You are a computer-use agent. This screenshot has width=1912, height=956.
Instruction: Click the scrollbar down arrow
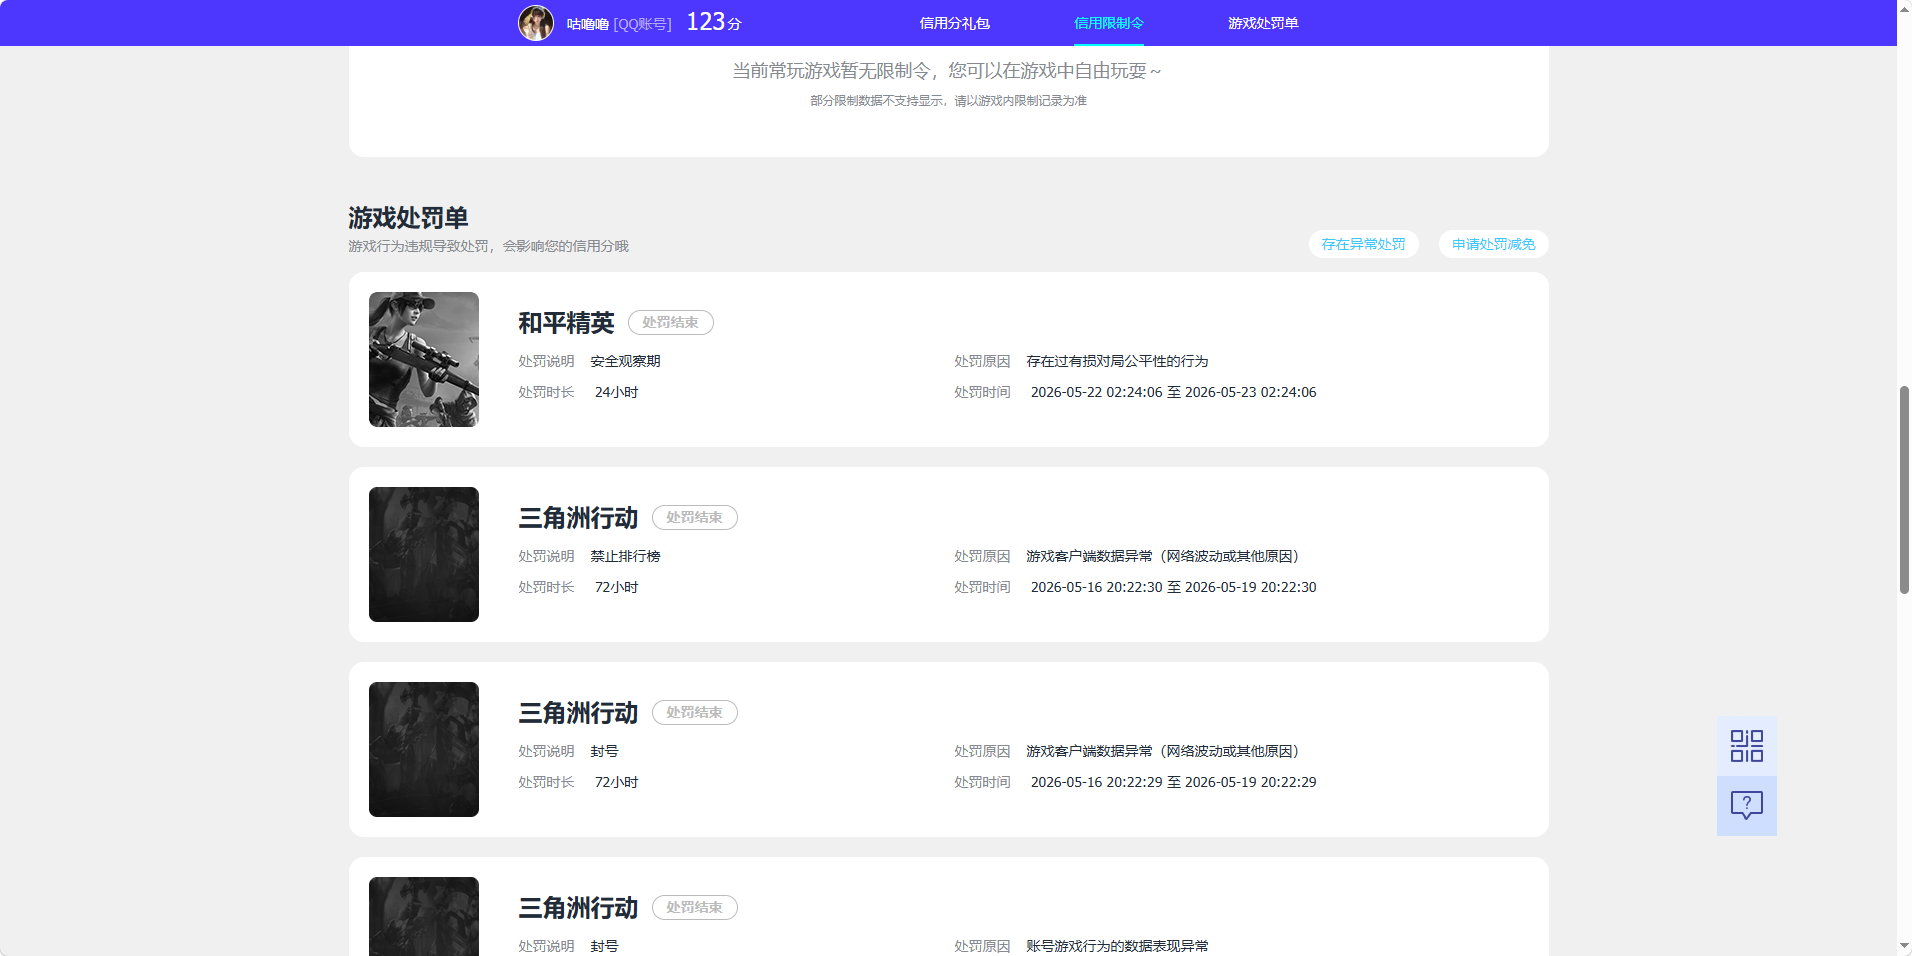[1904, 946]
